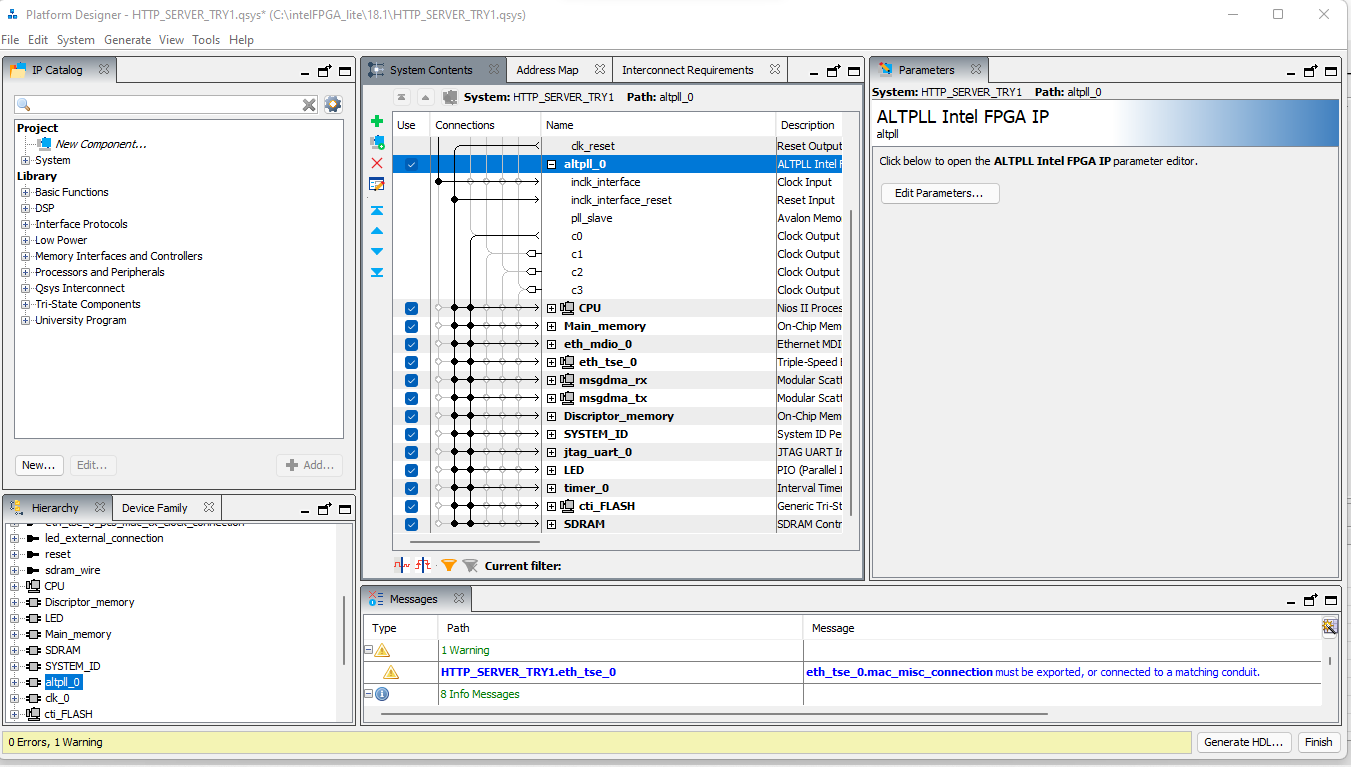Expand the timer_0 component row
Viewport: 1351px width, 767px height.
[x=551, y=488]
